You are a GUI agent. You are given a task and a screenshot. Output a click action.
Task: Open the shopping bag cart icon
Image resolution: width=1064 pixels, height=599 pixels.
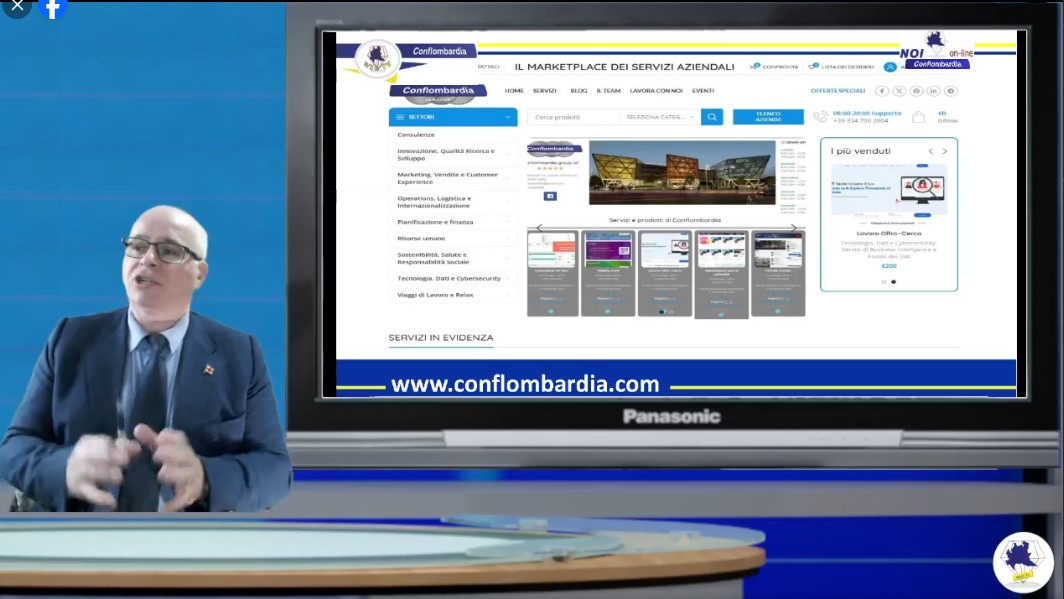tap(918, 117)
